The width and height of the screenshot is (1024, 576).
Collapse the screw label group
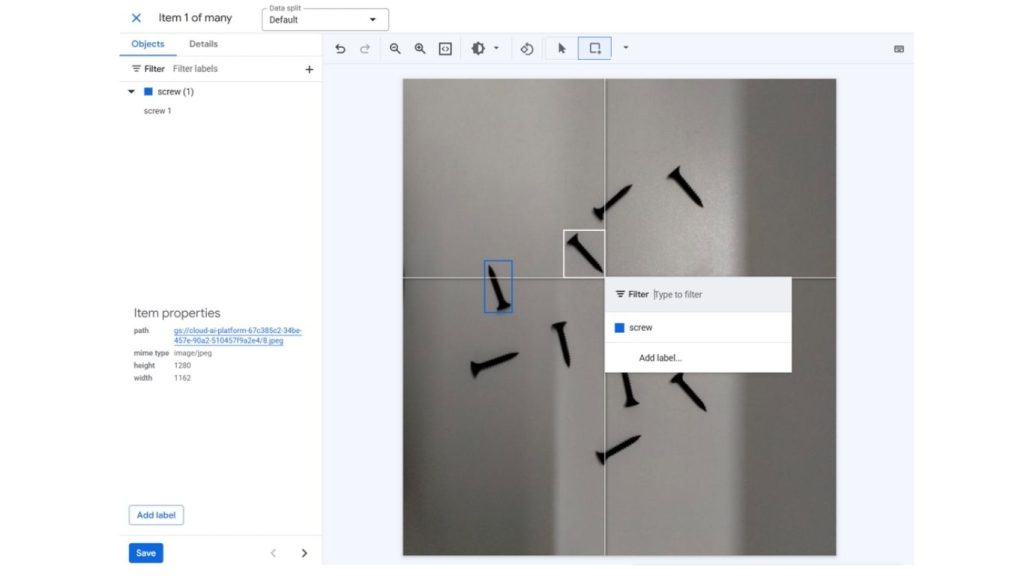click(131, 91)
